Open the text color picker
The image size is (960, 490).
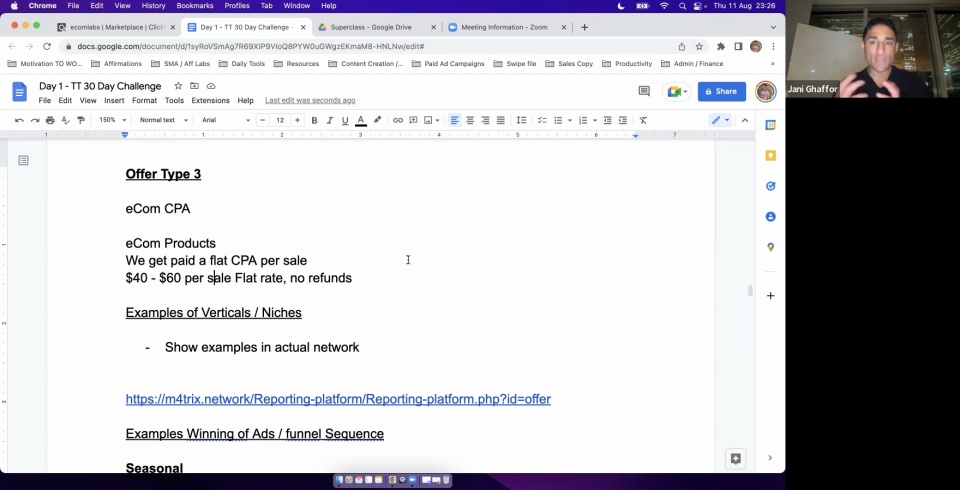(x=361, y=120)
